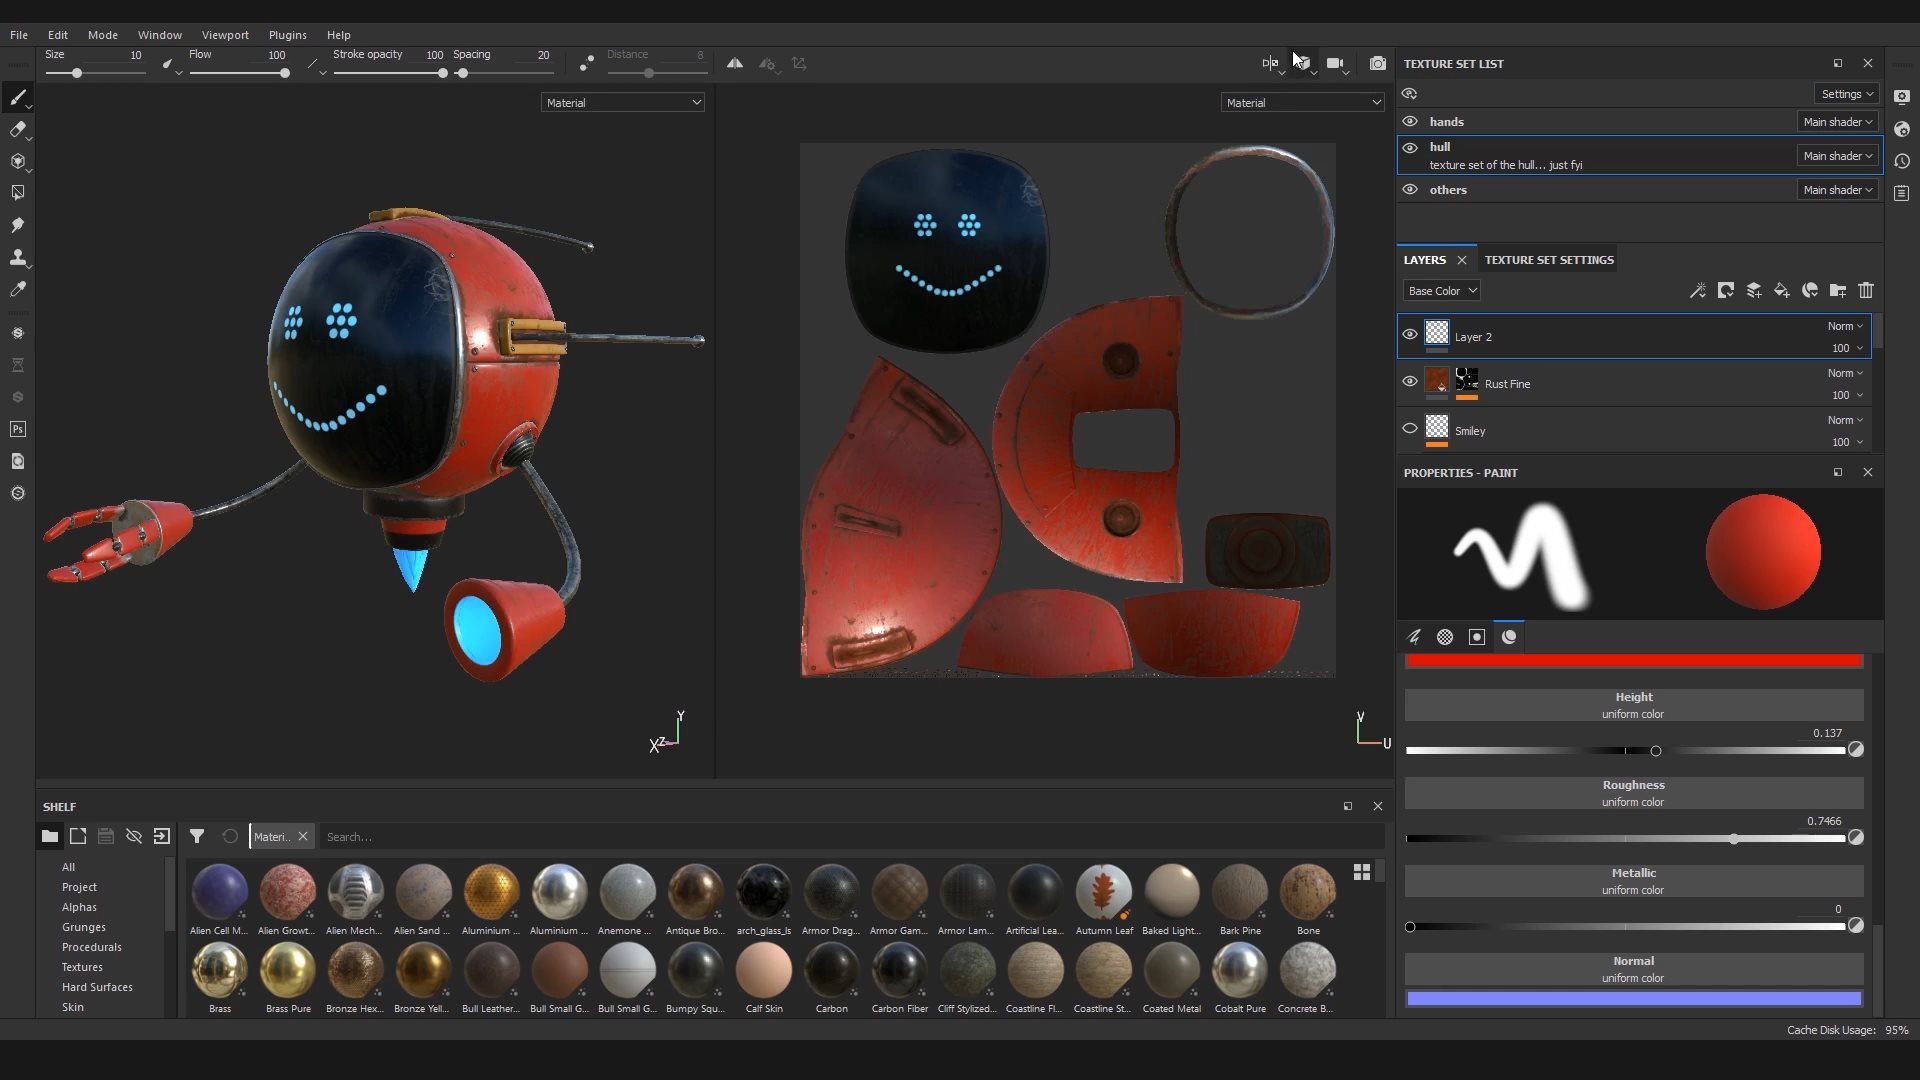Click the add fill layer icon
Screen dimensions: 1920x1080
pos(1781,291)
